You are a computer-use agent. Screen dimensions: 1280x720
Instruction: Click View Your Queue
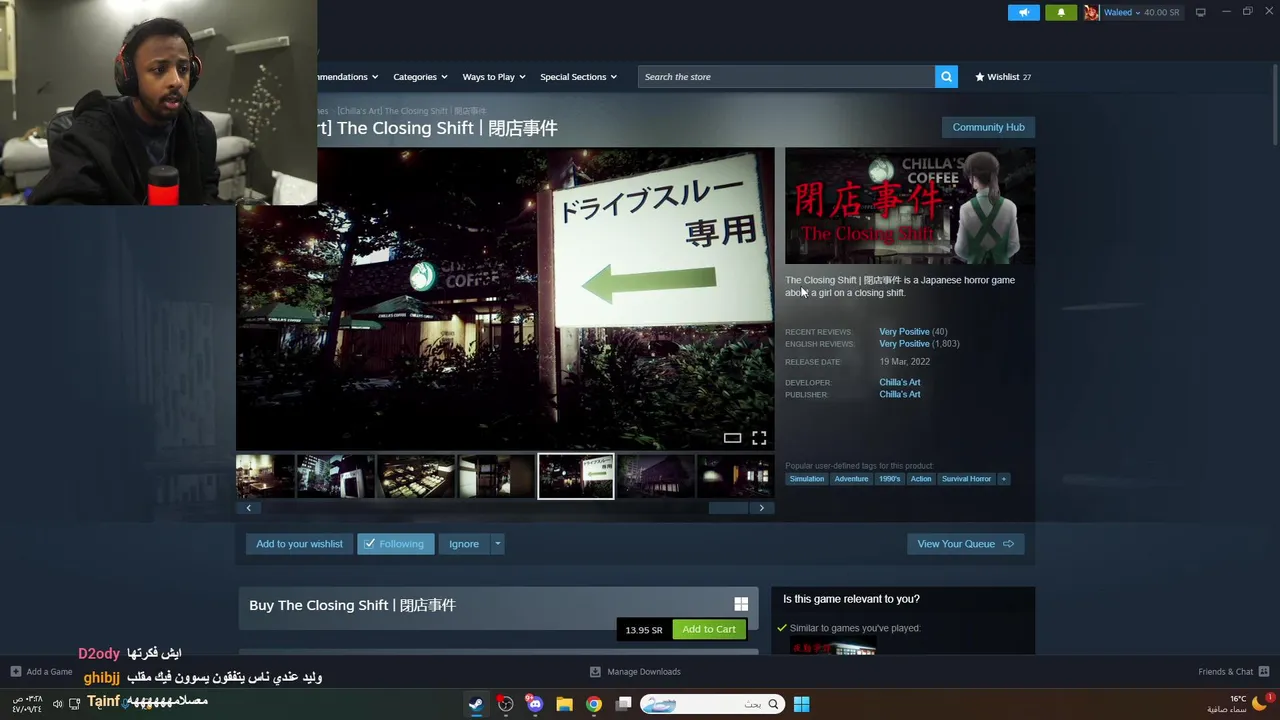pyautogui.click(x=965, y=544)
